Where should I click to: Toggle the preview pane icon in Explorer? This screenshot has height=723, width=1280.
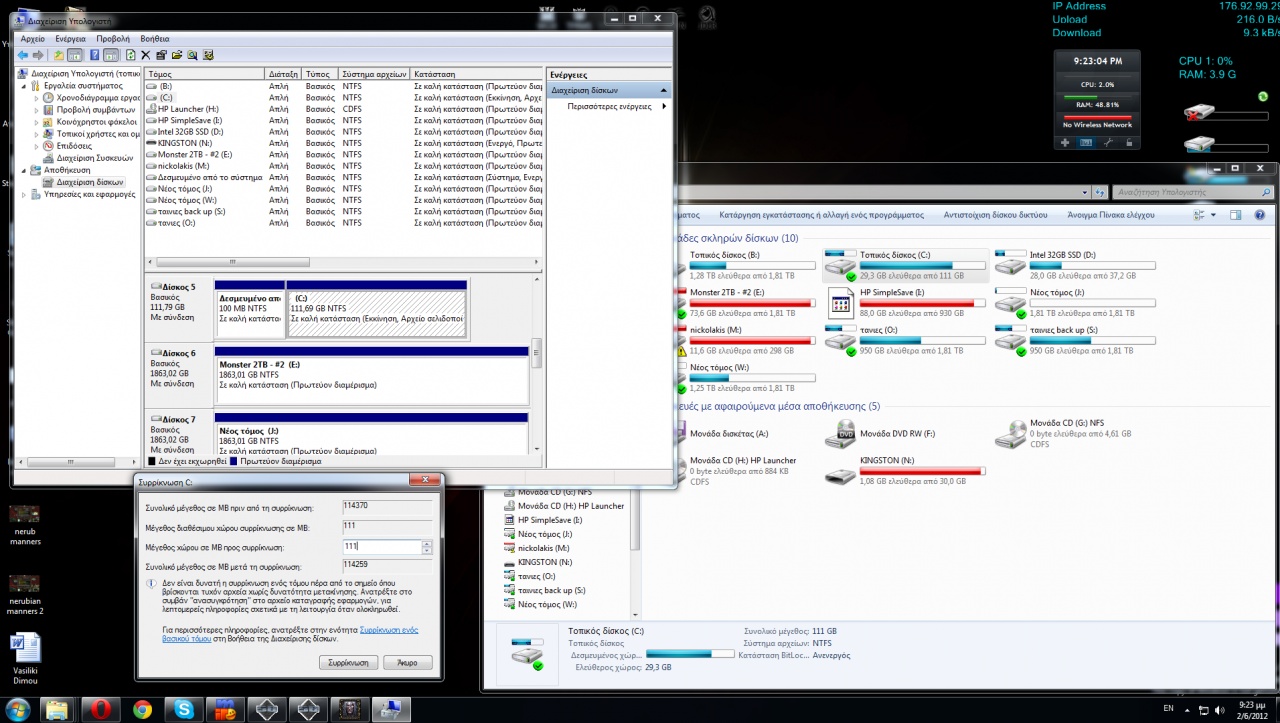[x=1235, y=215]
